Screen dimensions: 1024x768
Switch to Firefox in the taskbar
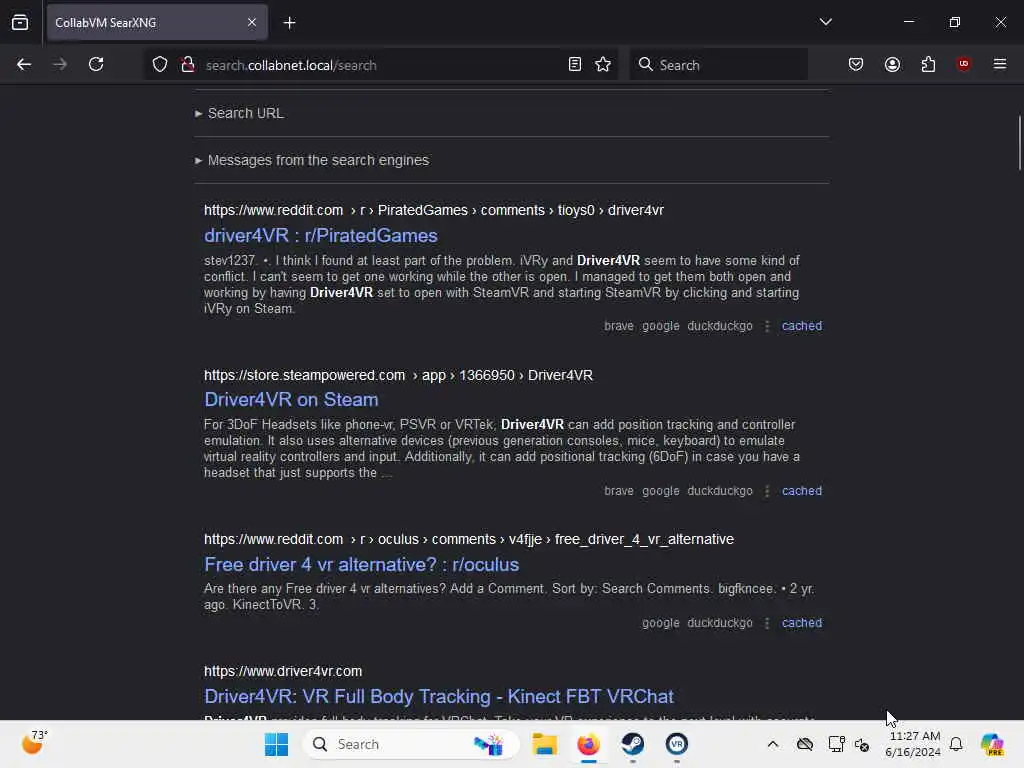click(x=588, y=744)
